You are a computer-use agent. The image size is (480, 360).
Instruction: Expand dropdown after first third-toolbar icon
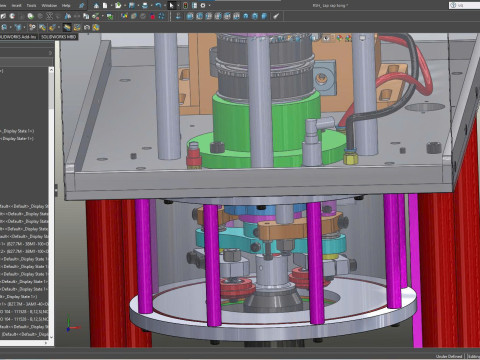(x=11, y=27)
